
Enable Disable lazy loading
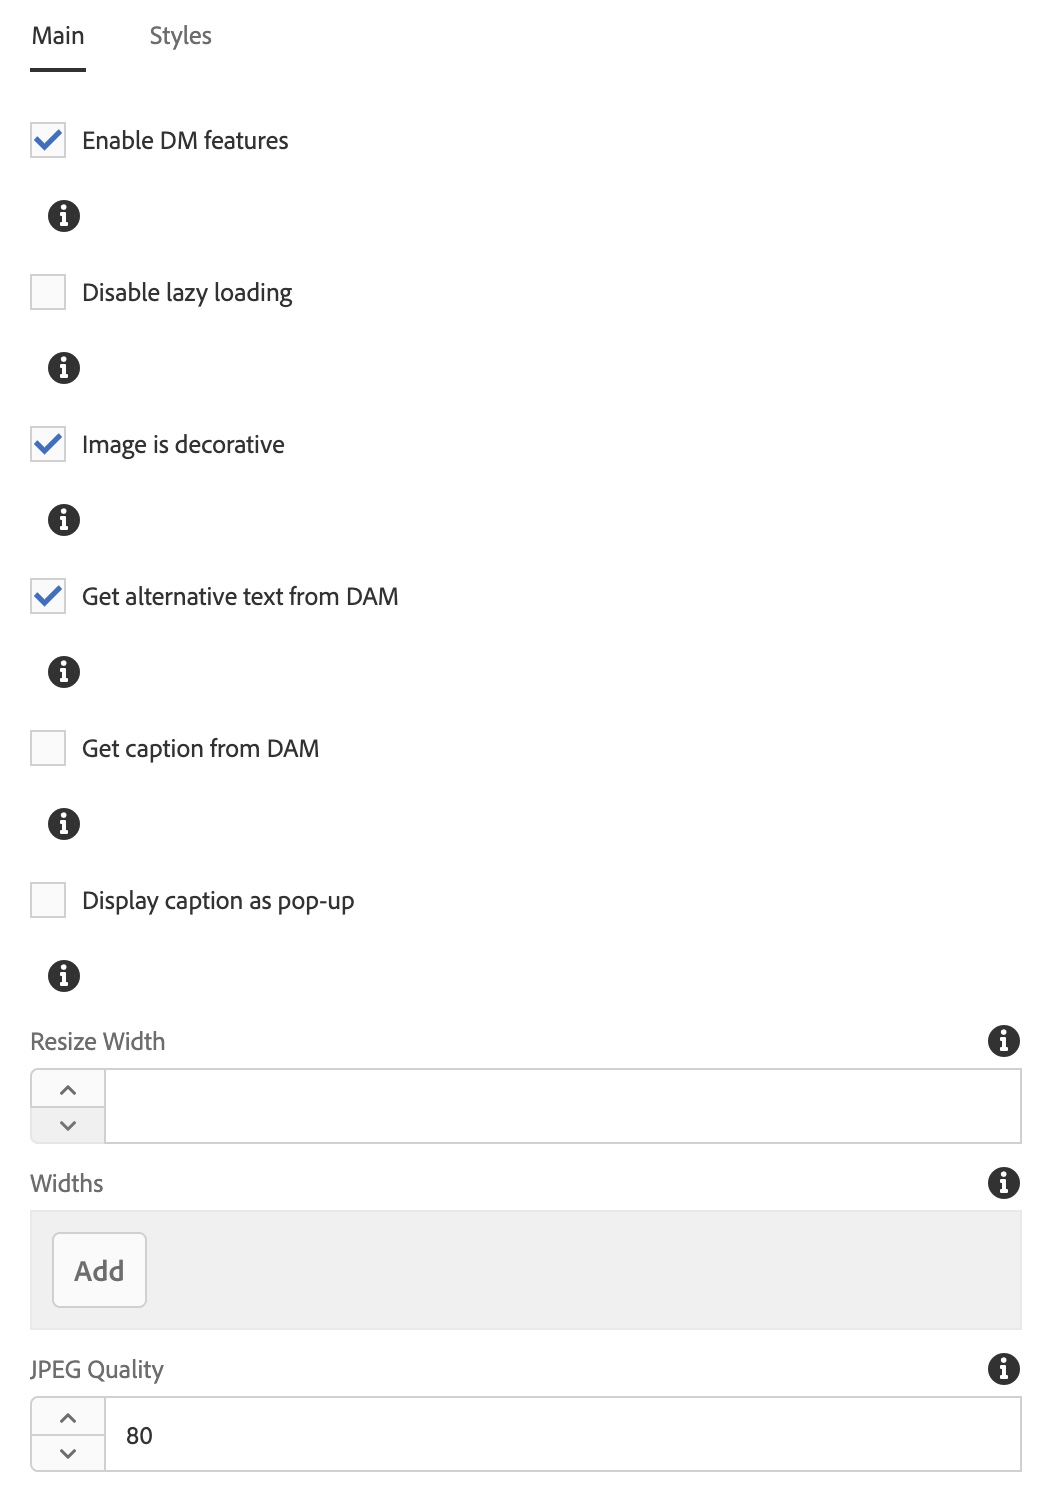(46, 292)
